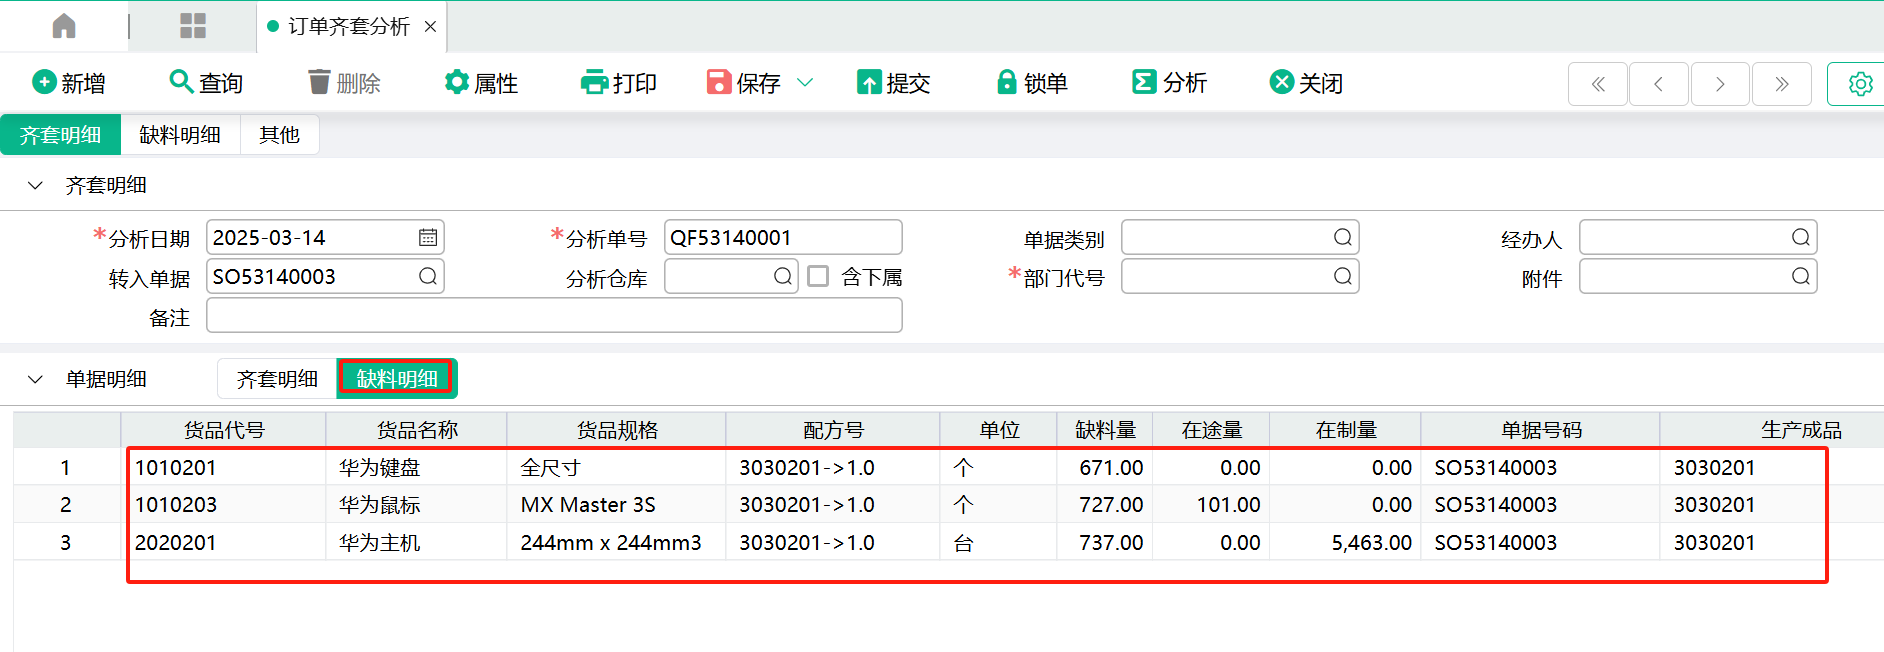Click the 缺料量 column header
The image size is (1884, 652).
1105,430
